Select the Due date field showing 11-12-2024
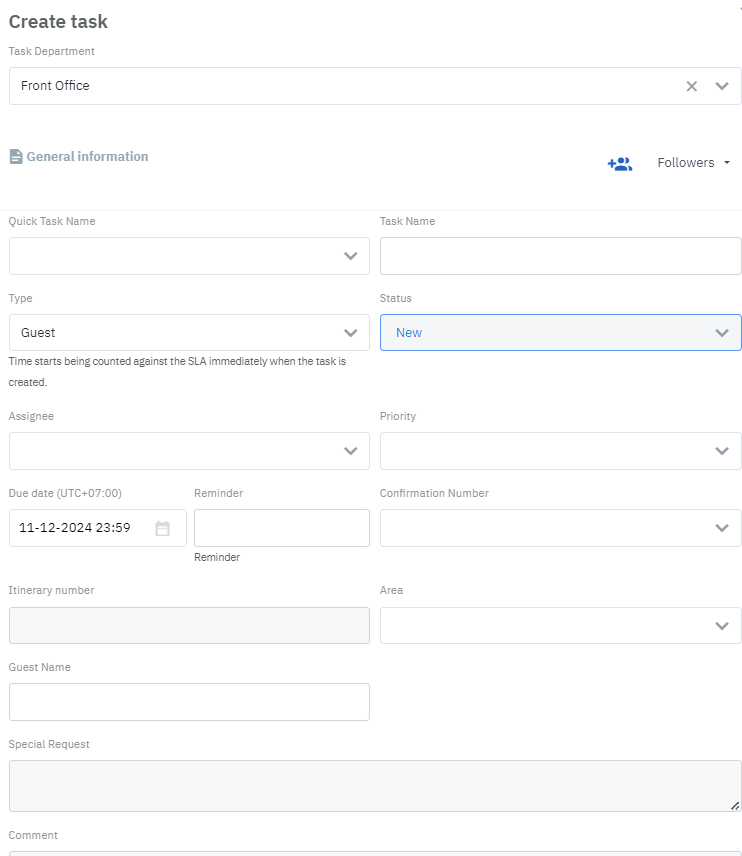 pyautogui.click(x=75, y=528)
